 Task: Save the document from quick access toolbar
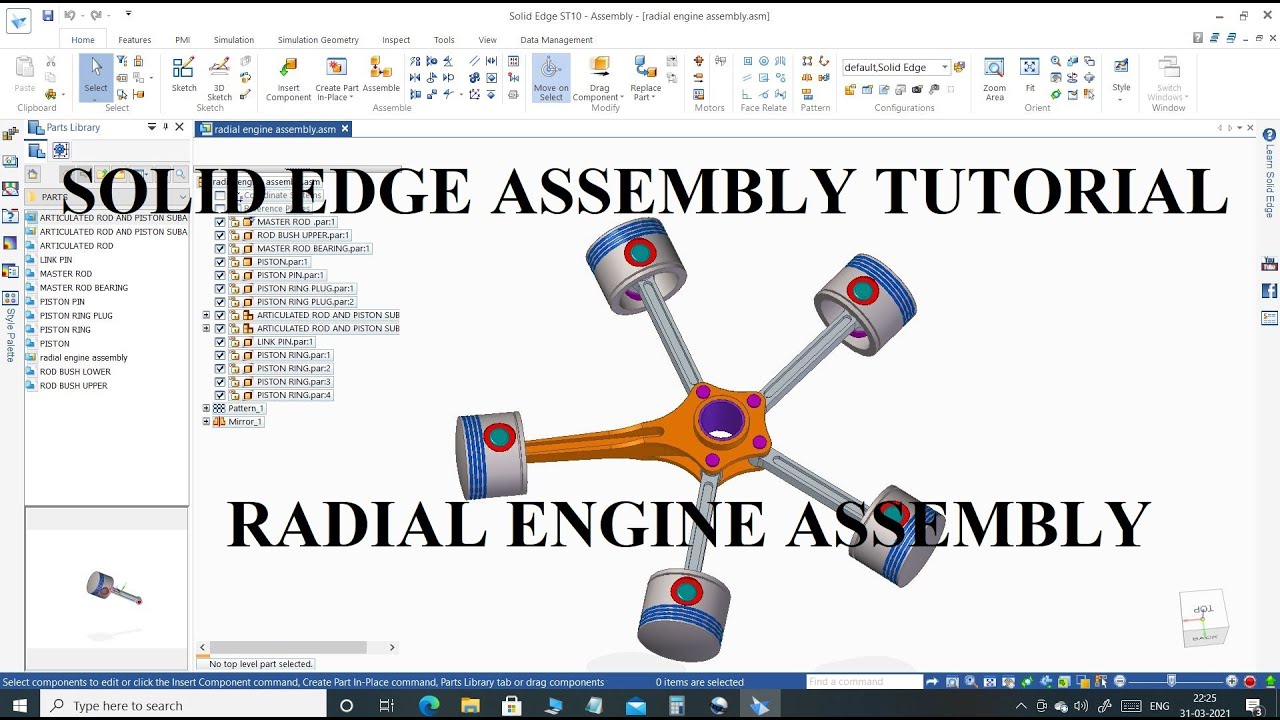point(48,15)
